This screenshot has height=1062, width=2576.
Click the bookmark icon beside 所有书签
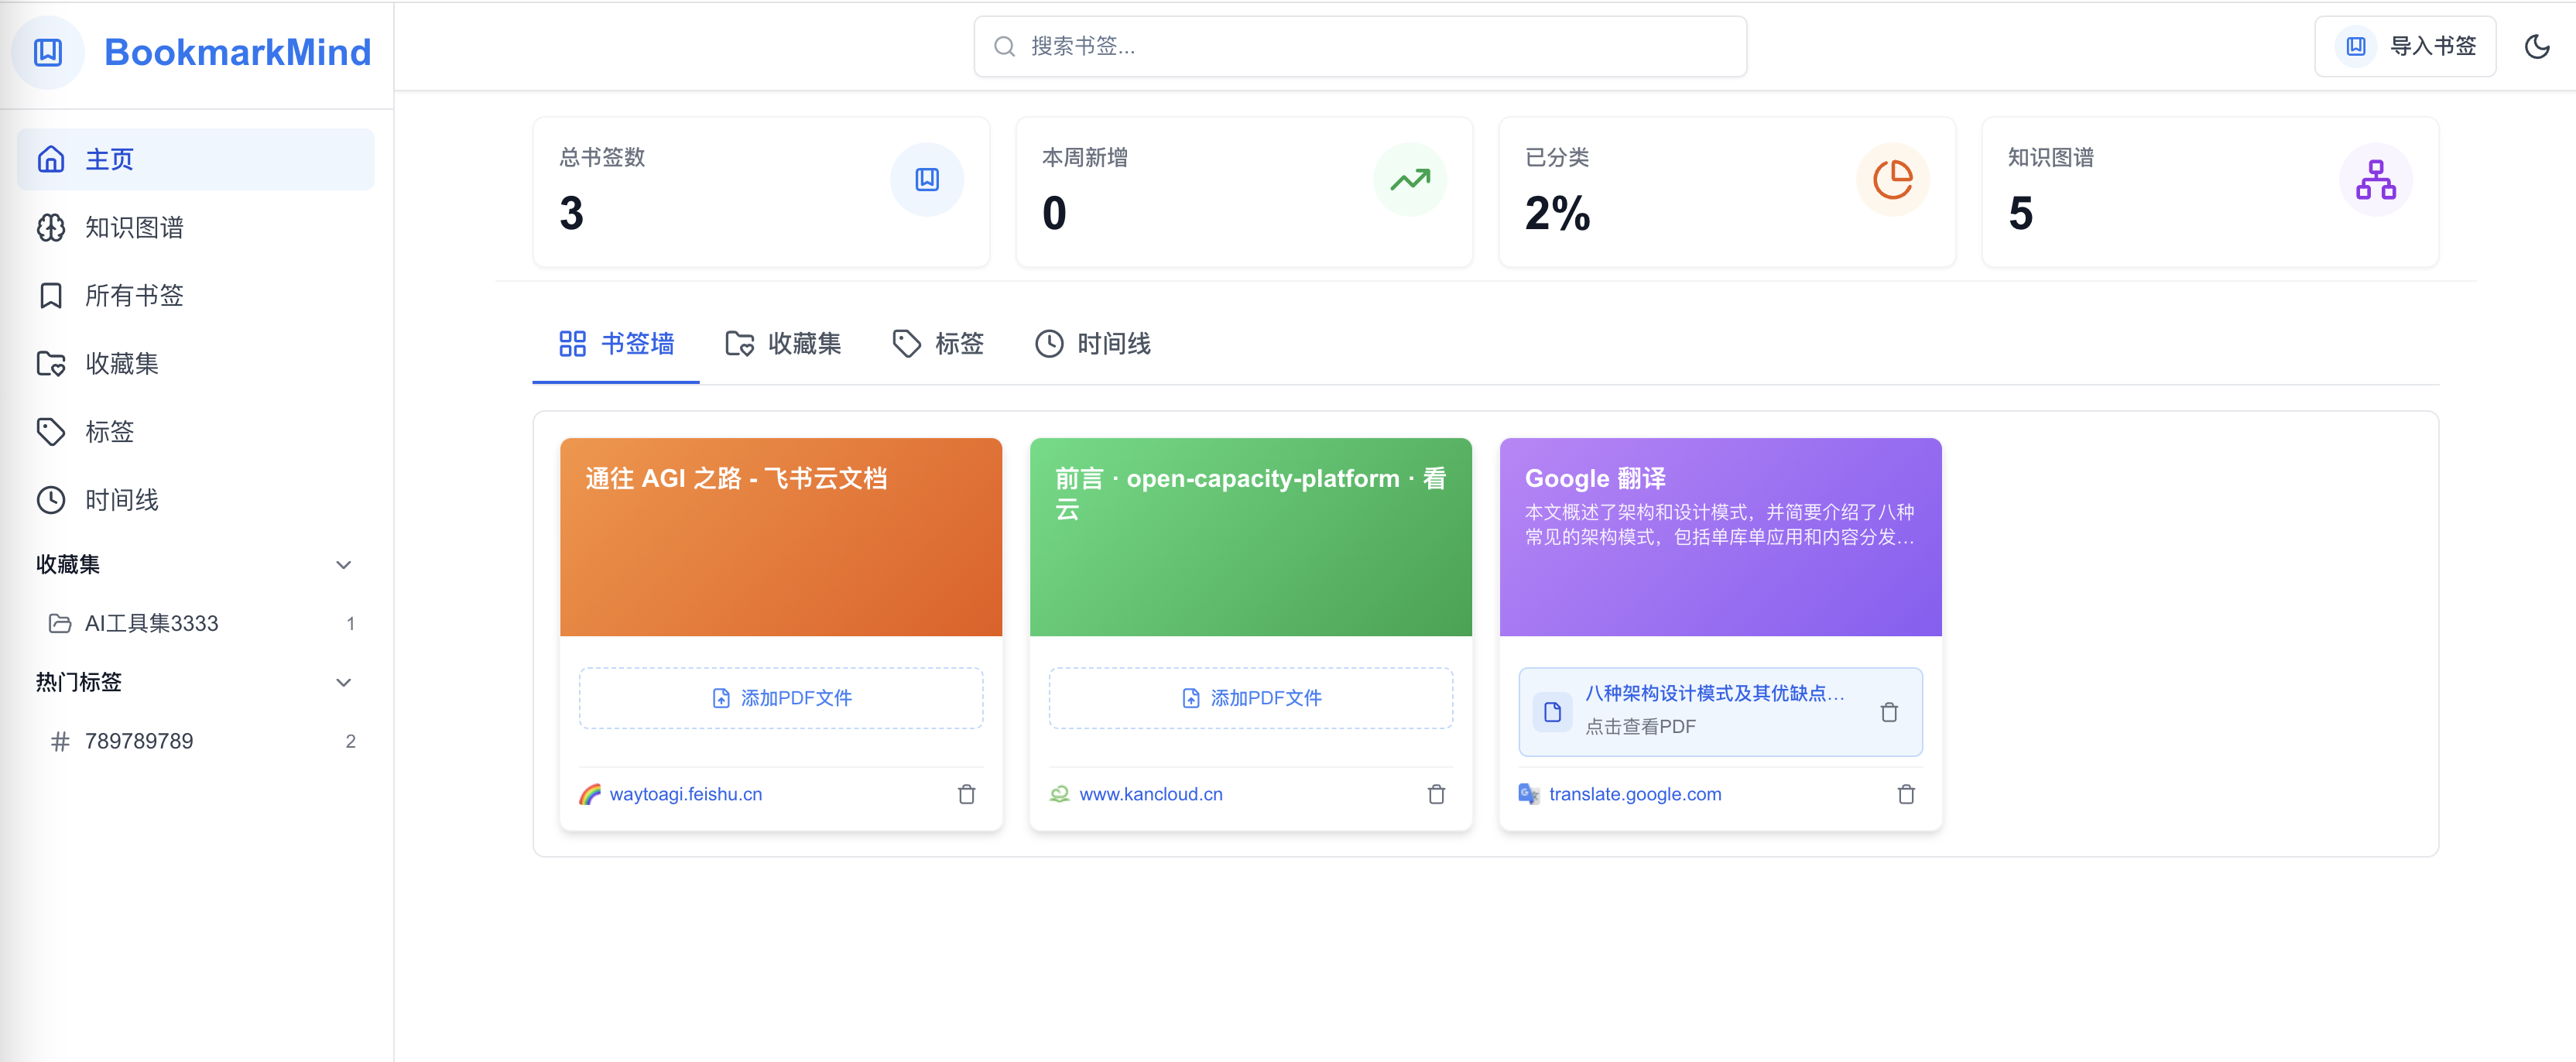(x=51, y=295)
